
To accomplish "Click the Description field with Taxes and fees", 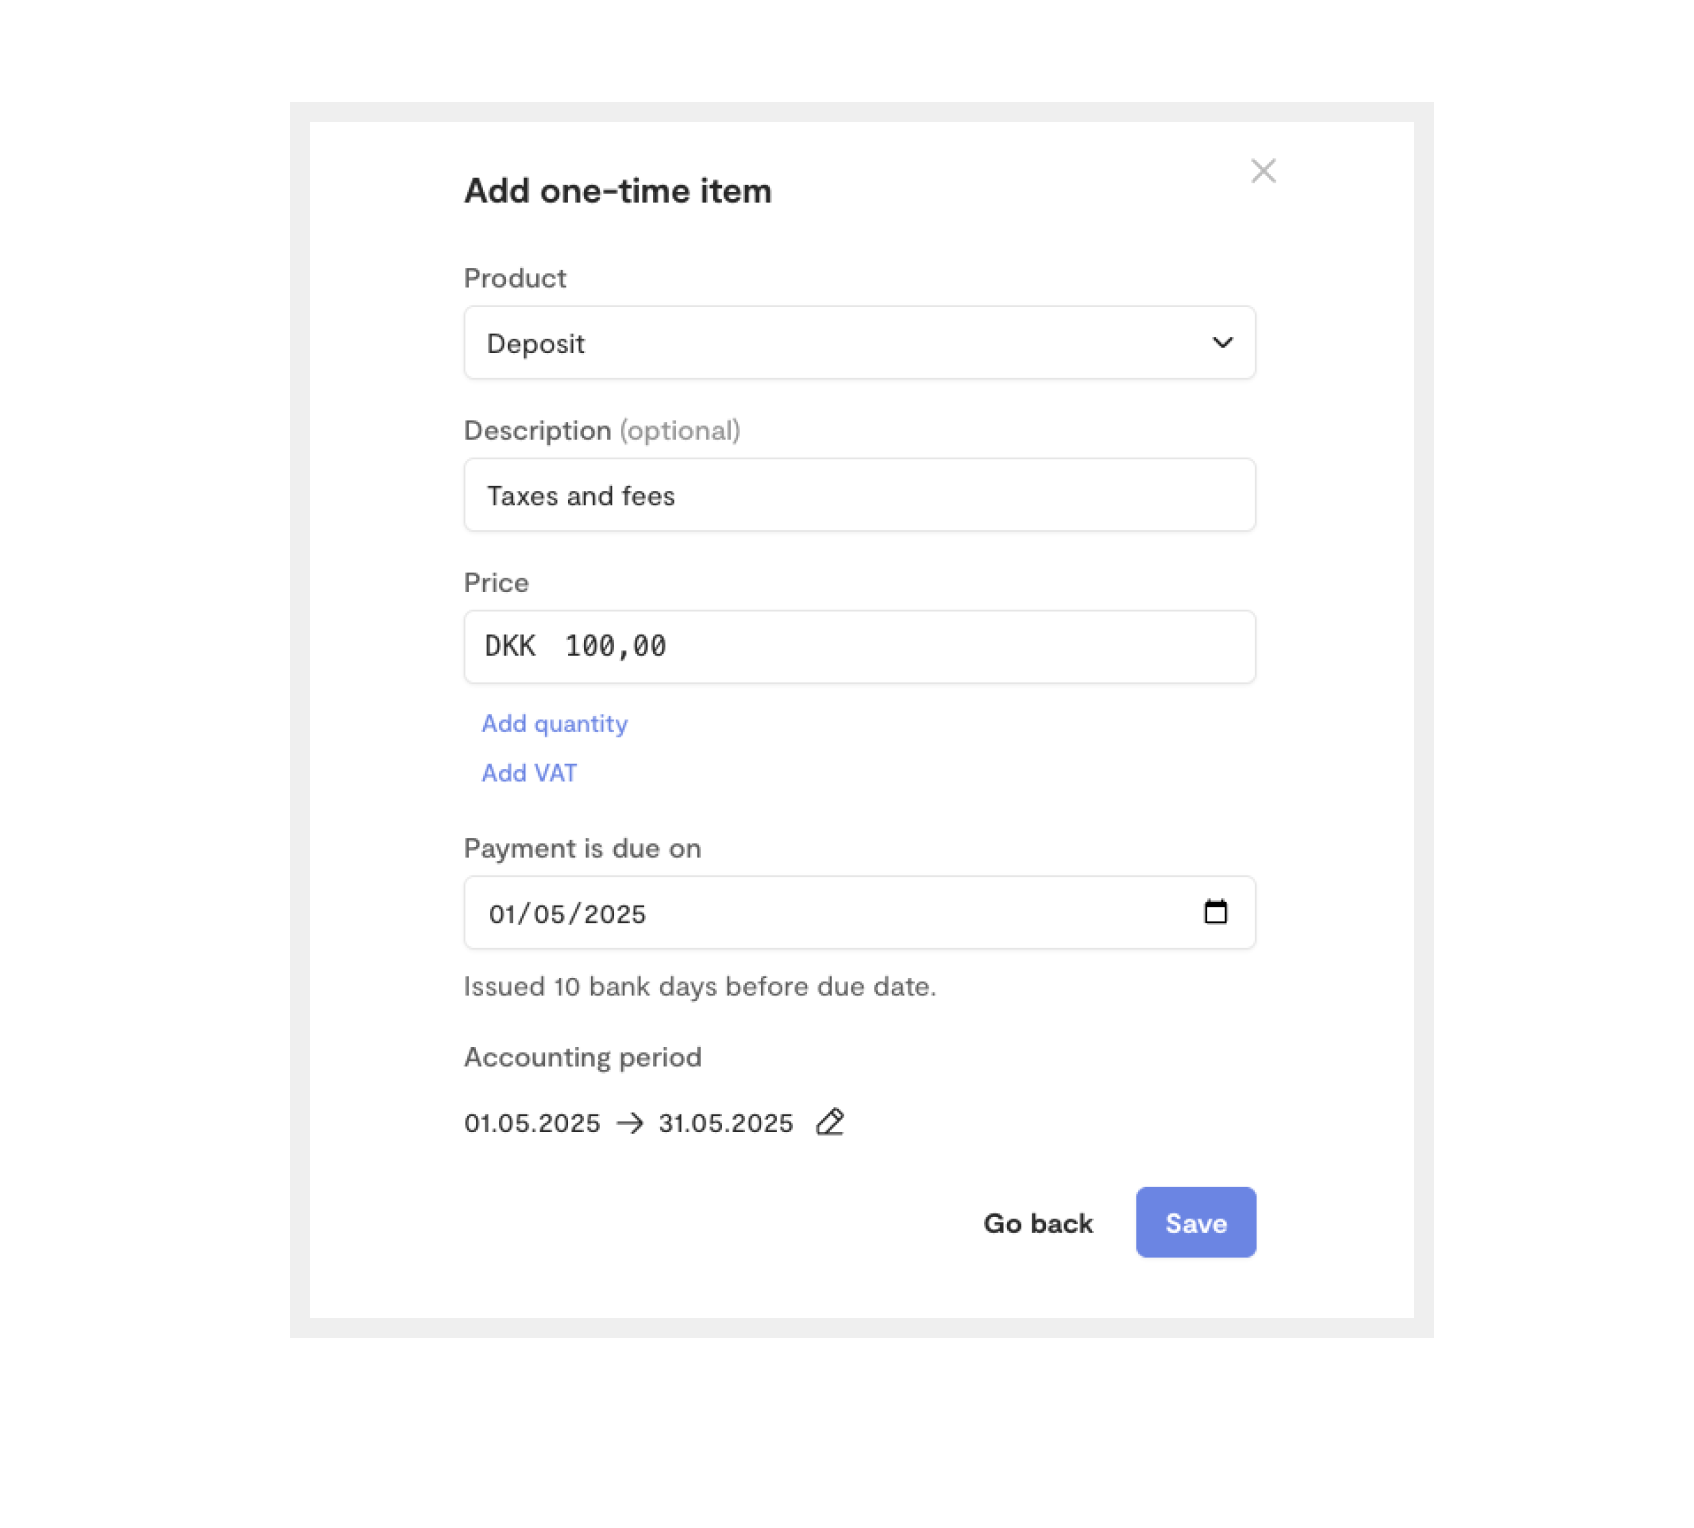I will pos(859,495).
